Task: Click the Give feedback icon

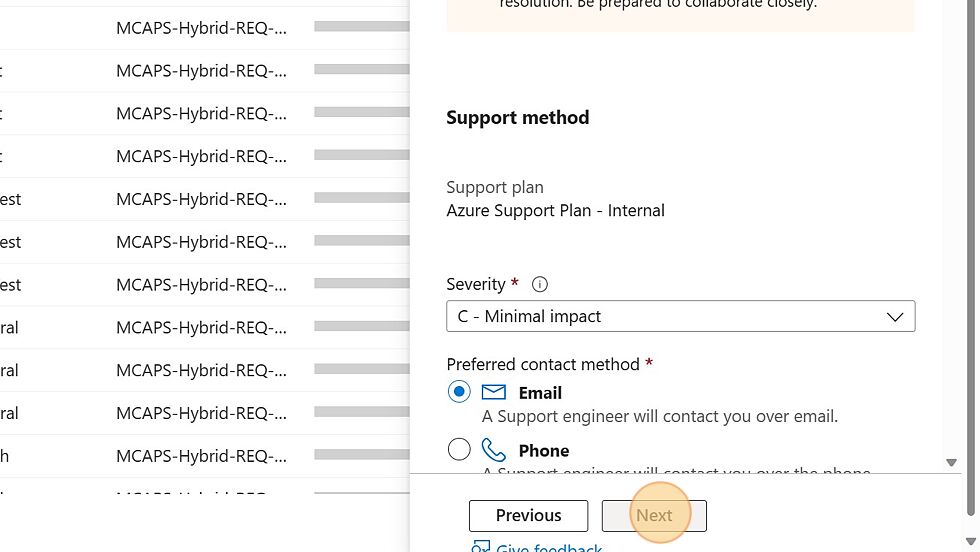Action: point(480,547)
